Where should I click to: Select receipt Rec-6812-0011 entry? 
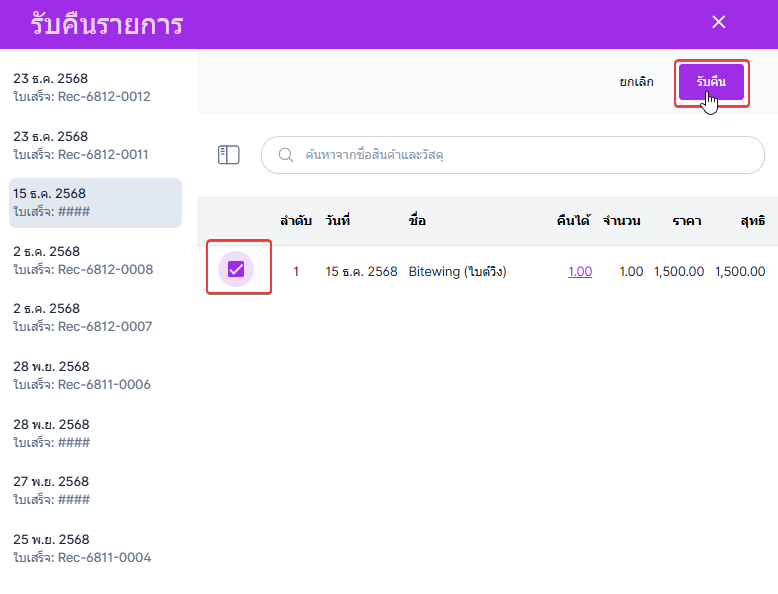[x=95, y=145]
